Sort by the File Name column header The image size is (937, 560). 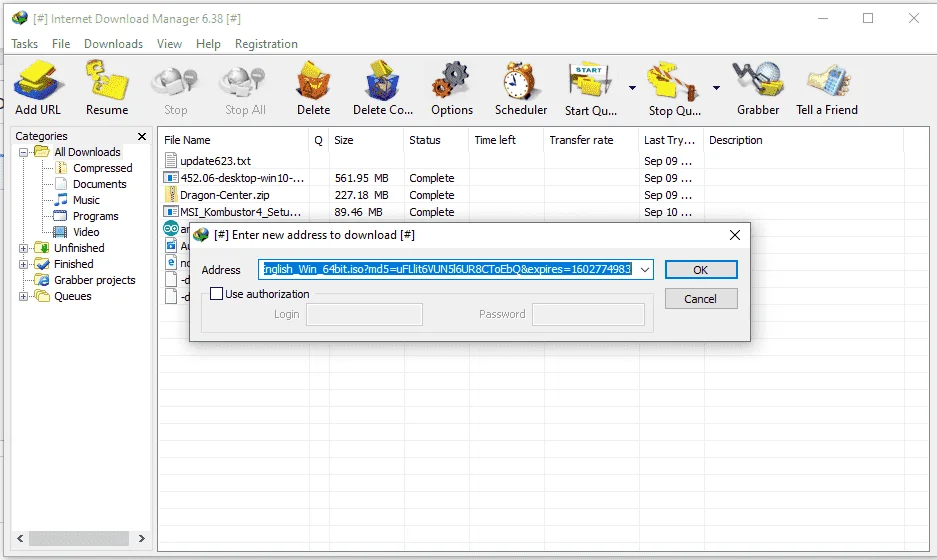(x=234, y=140)
